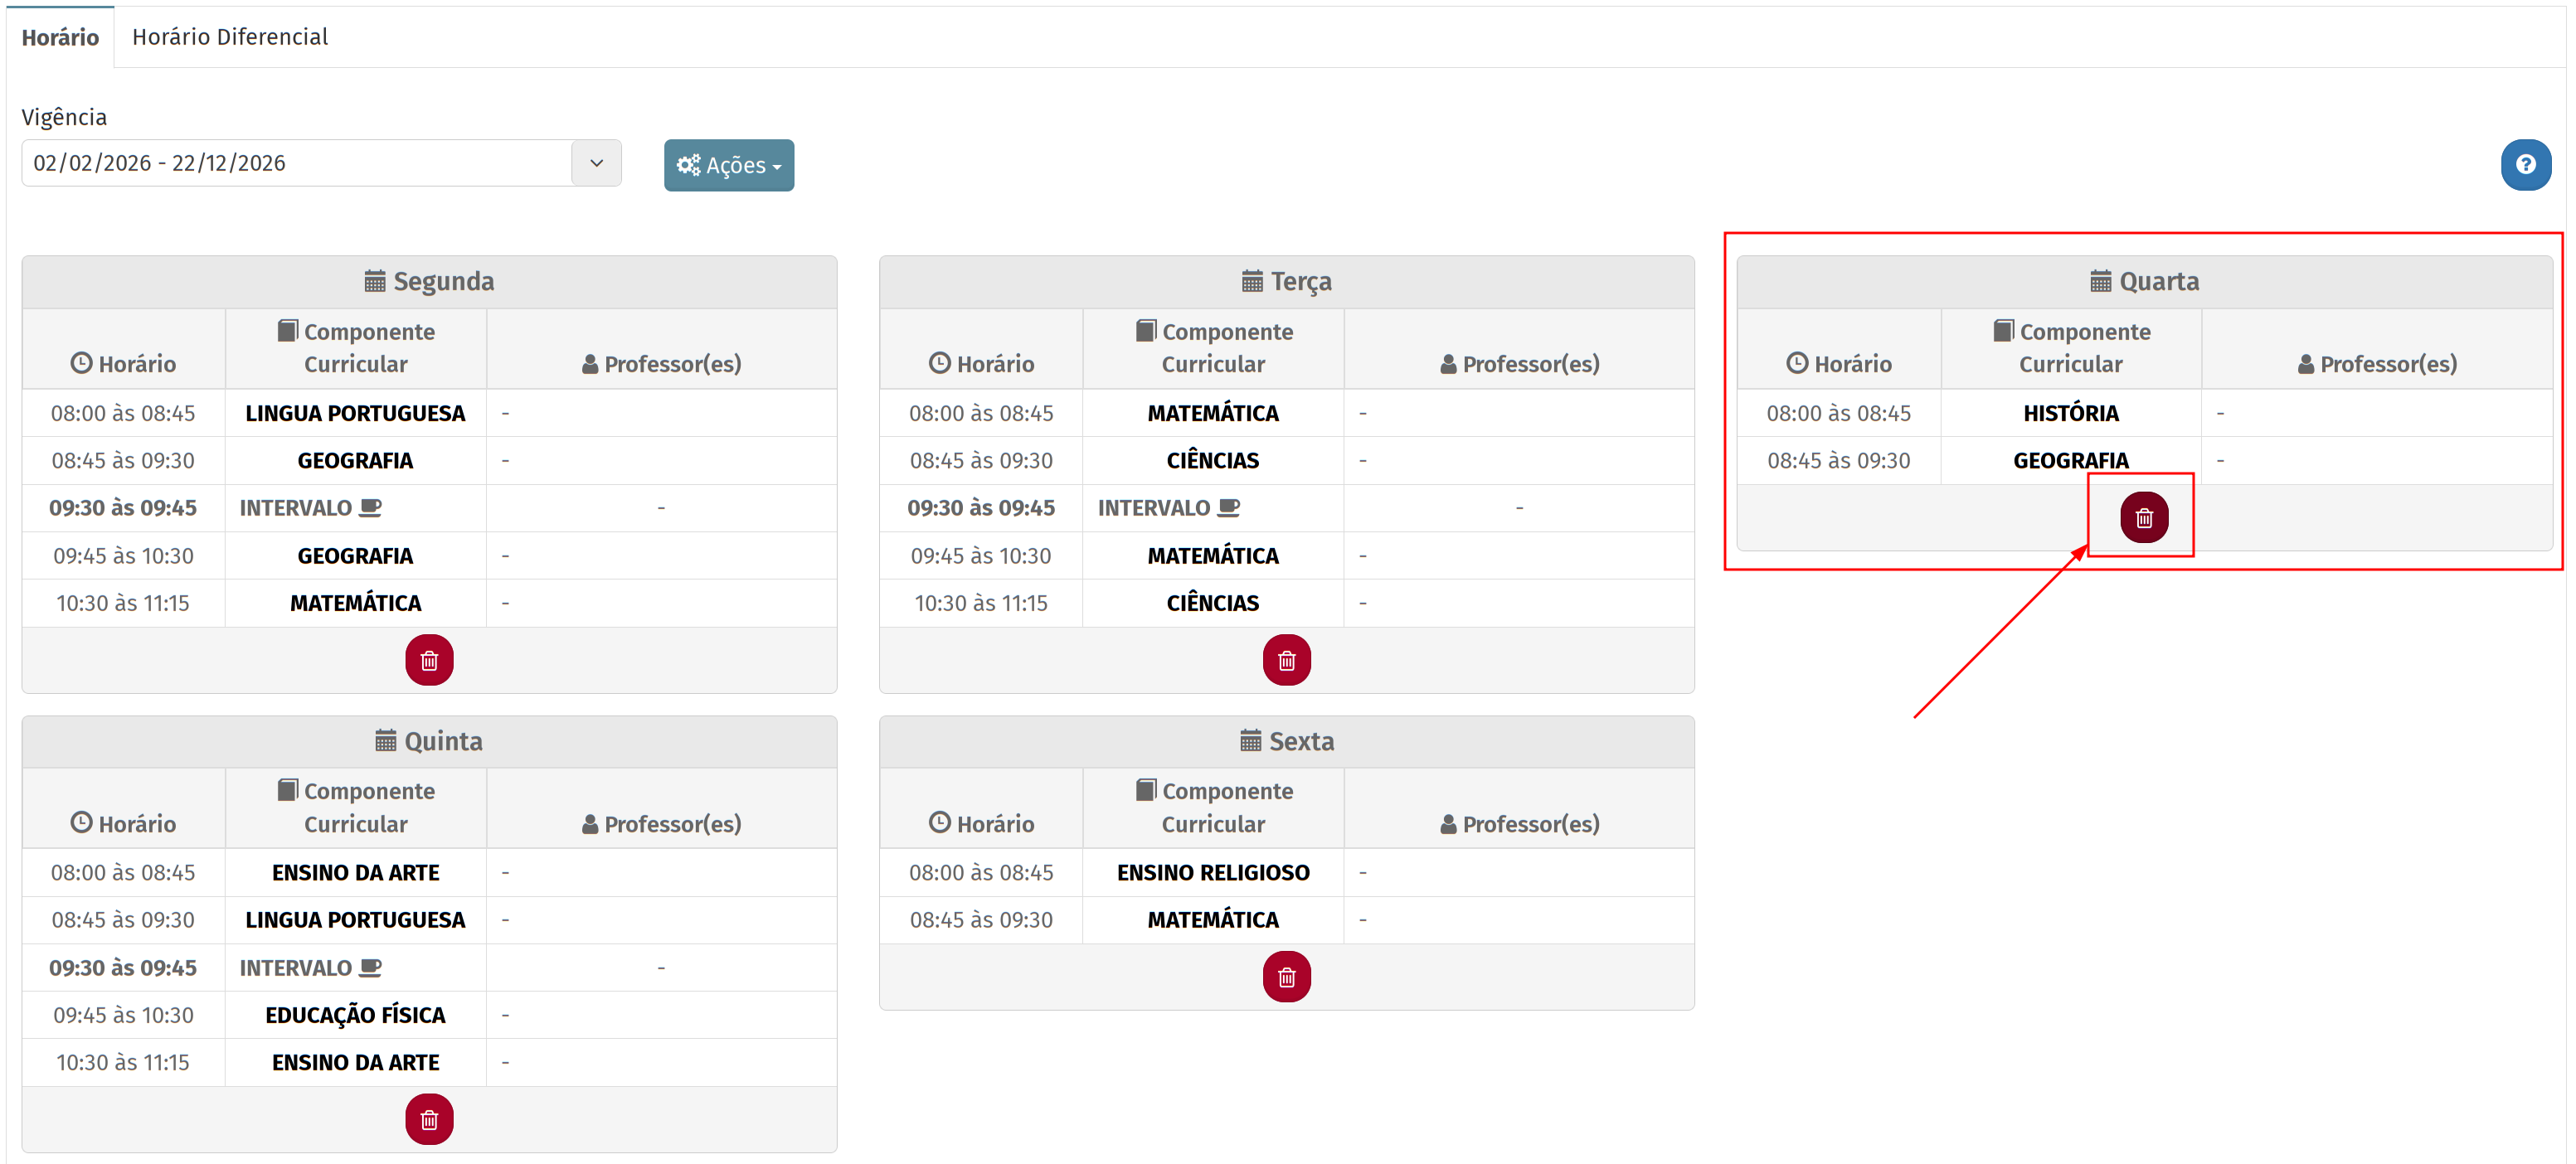Click trash icon under Terça table
Image resolution: width=2576 pixels, height=1164 pixels.
[x=1286, y=660]
